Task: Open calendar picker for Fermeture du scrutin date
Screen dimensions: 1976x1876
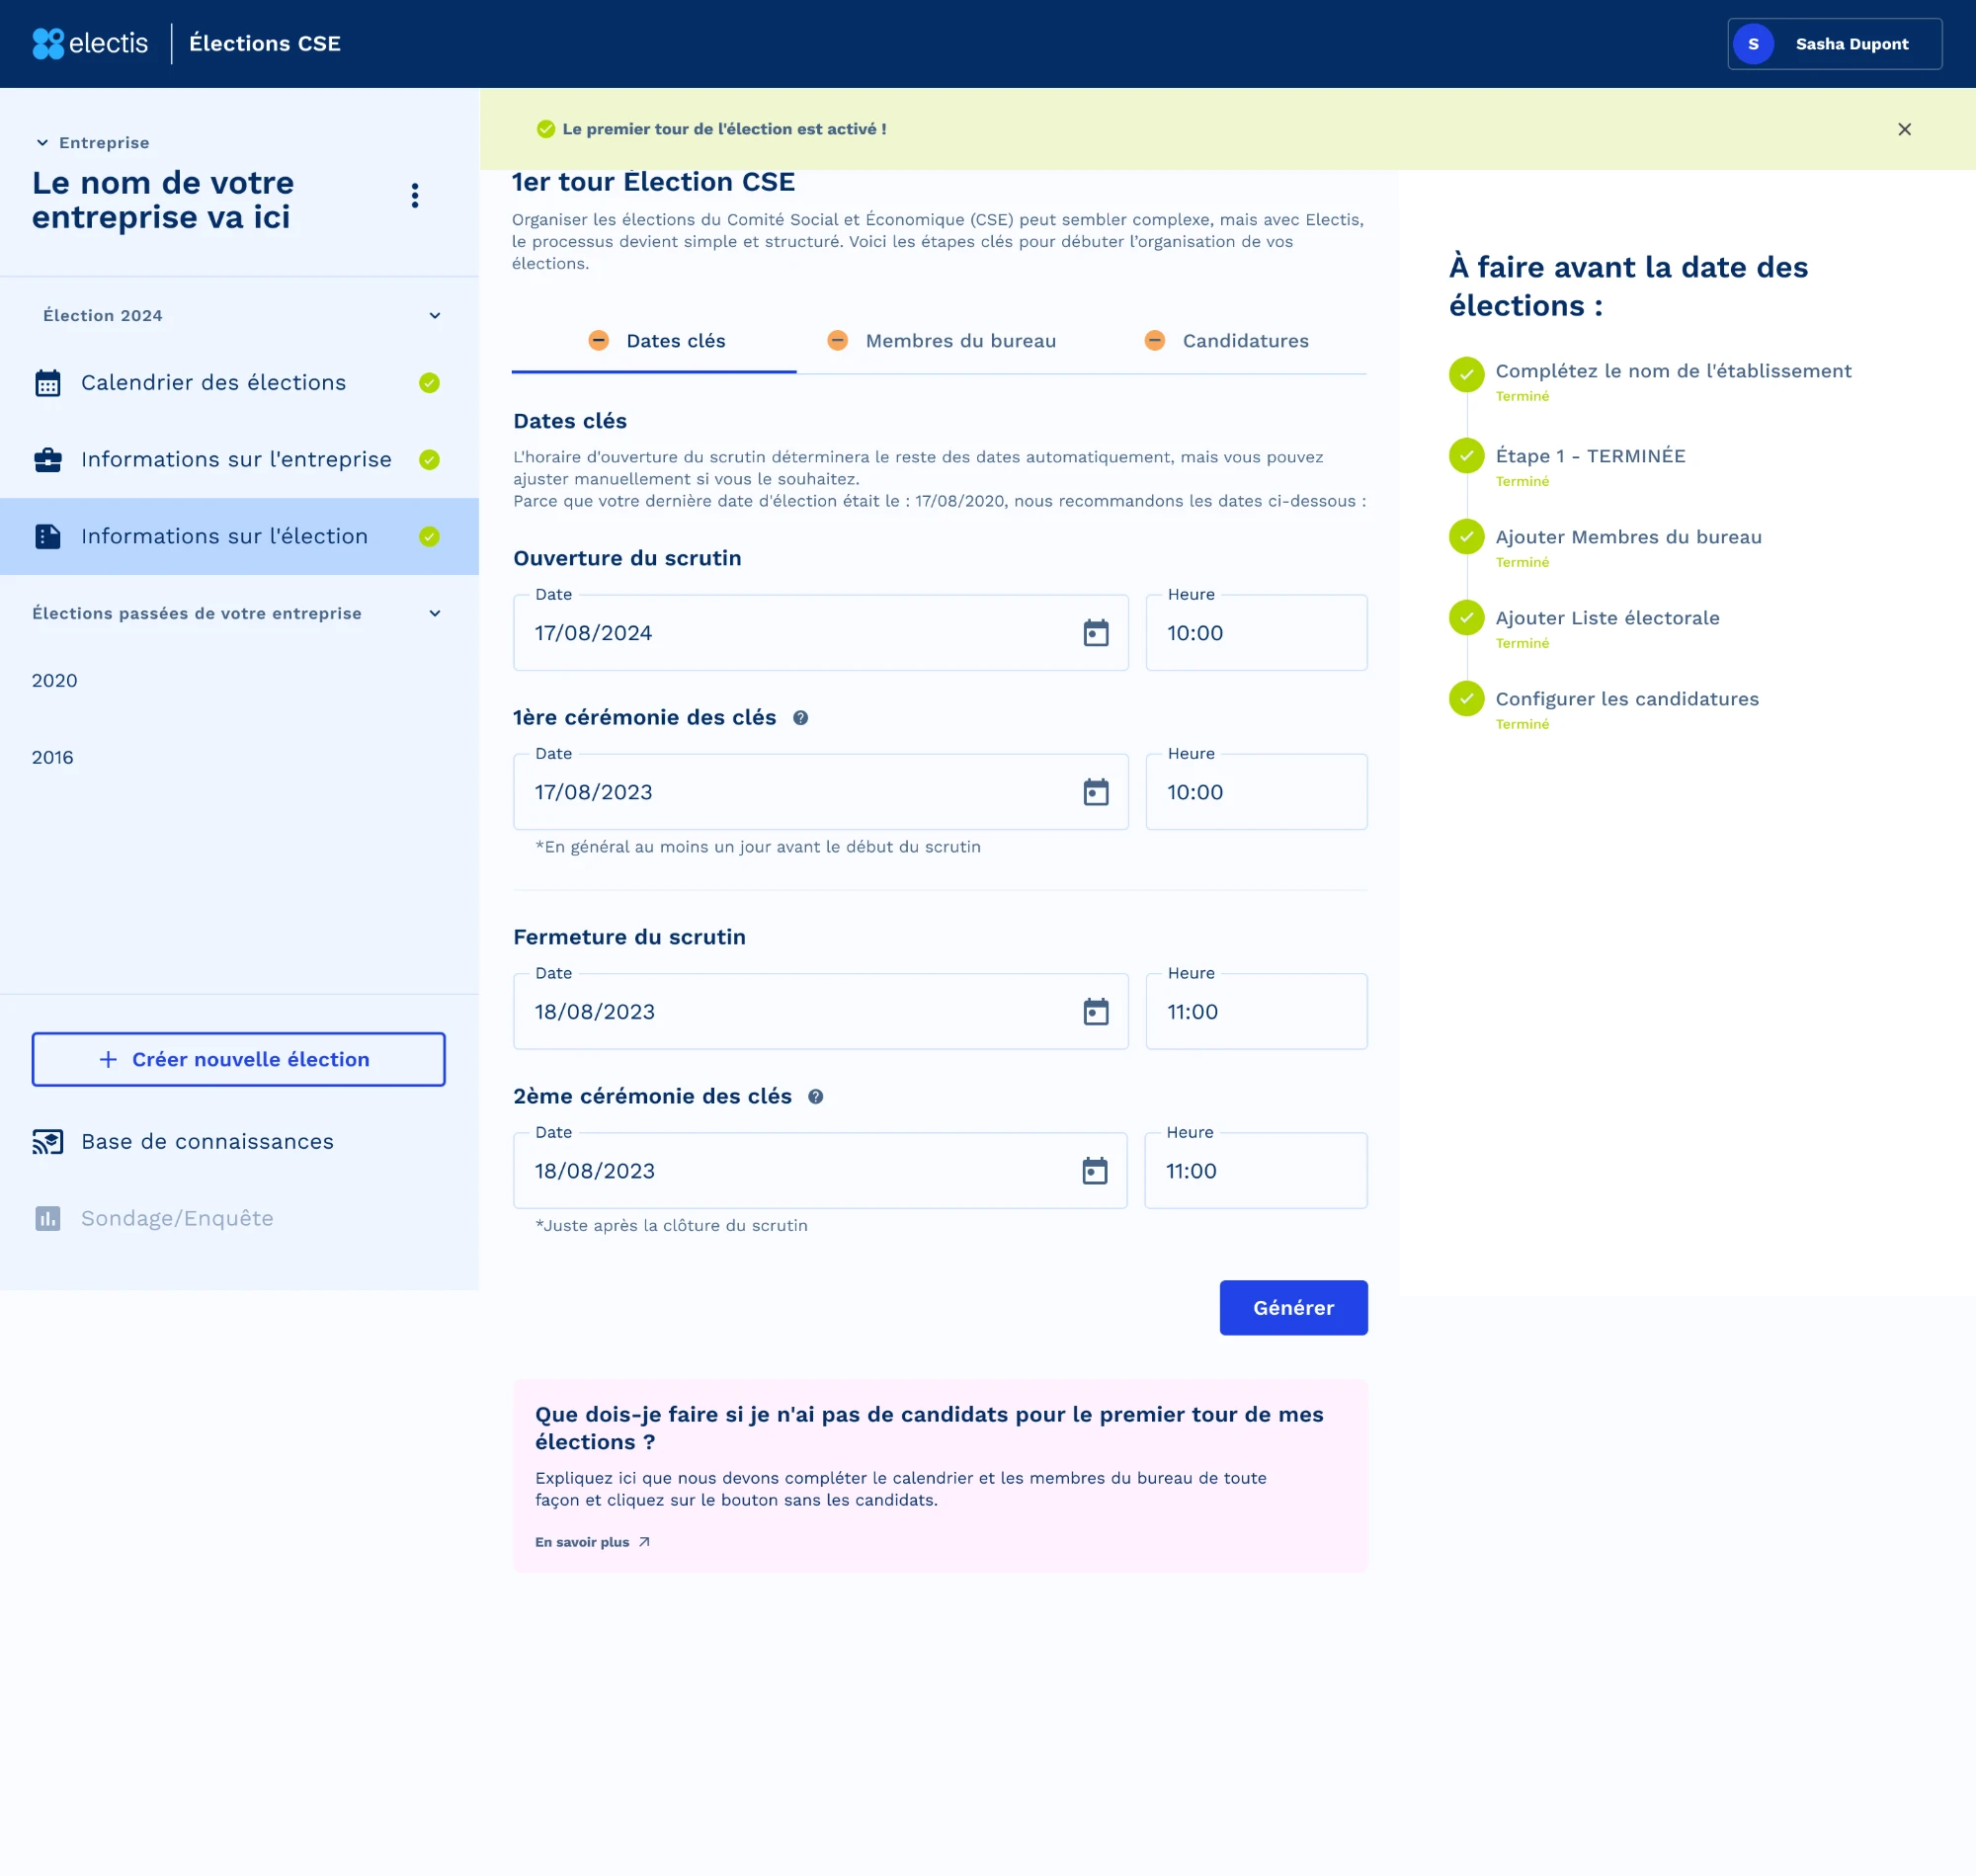Action: pyautogui.click(x=1096, y=1012)
